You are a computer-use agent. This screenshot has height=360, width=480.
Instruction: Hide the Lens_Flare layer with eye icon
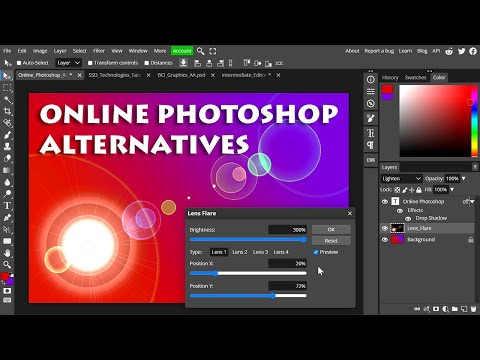(385, 228)
